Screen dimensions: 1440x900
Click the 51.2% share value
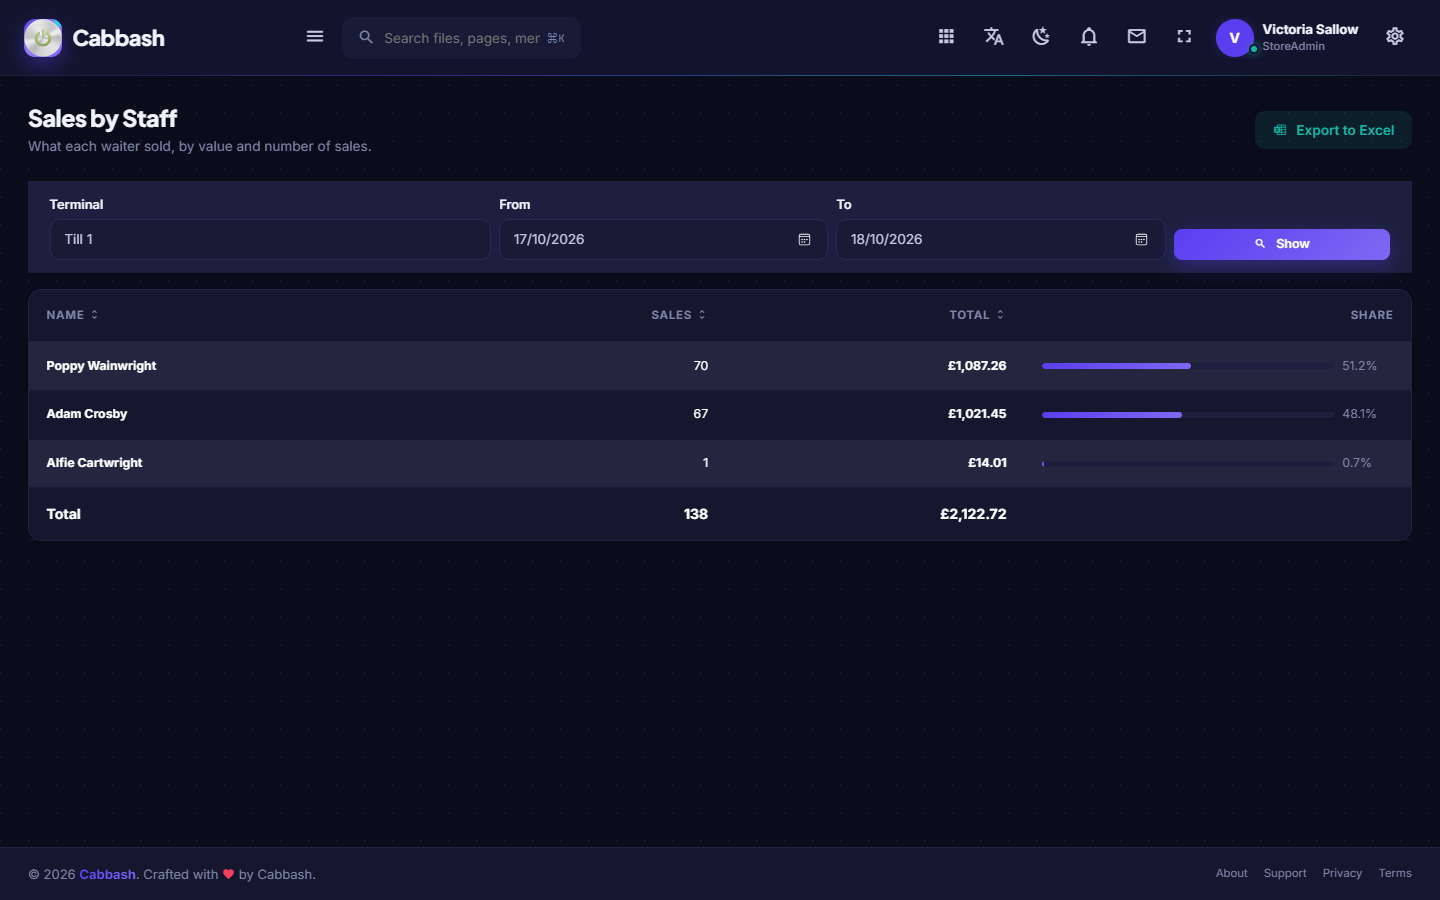click(x=1359, y=366)
